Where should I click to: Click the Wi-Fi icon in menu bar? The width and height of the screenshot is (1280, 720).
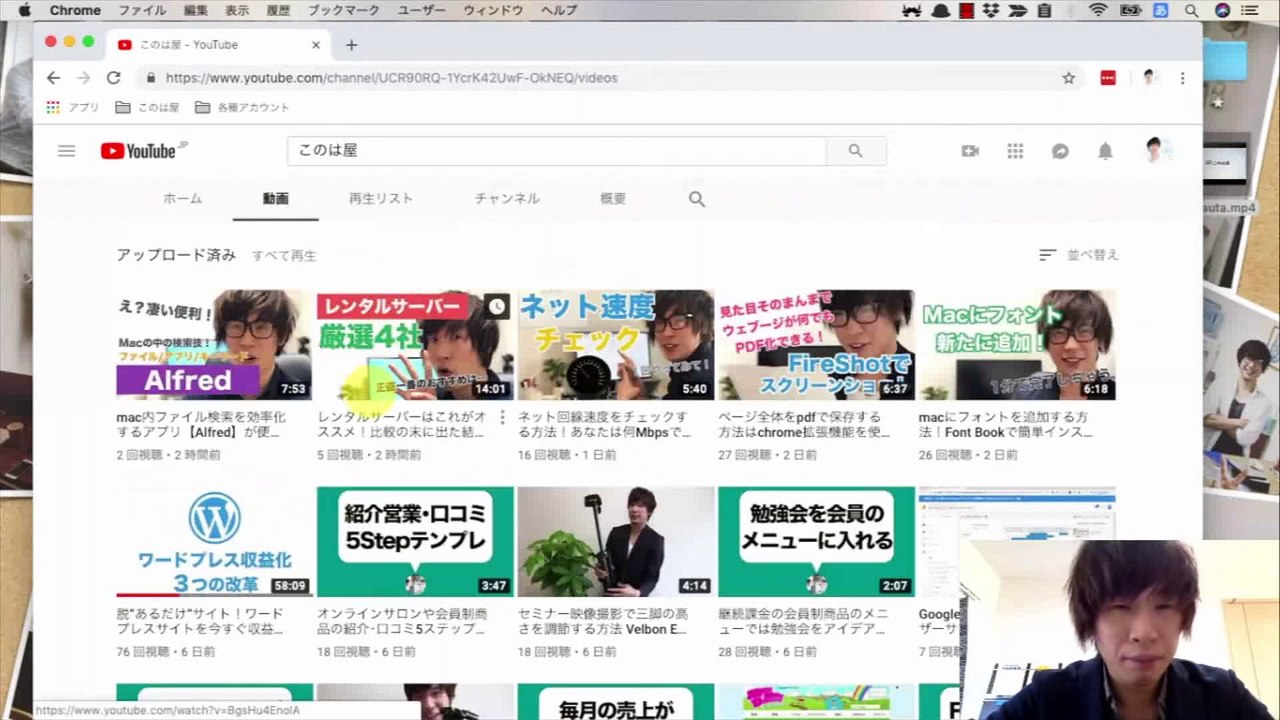point(1098,10)
